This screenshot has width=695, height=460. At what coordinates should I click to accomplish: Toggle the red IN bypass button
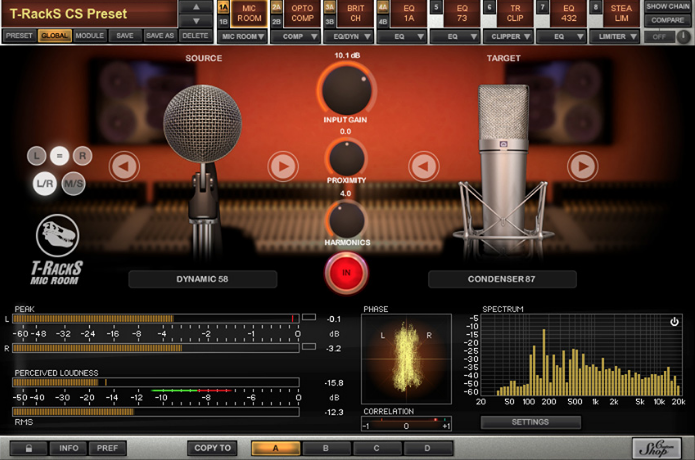(346, 273)
